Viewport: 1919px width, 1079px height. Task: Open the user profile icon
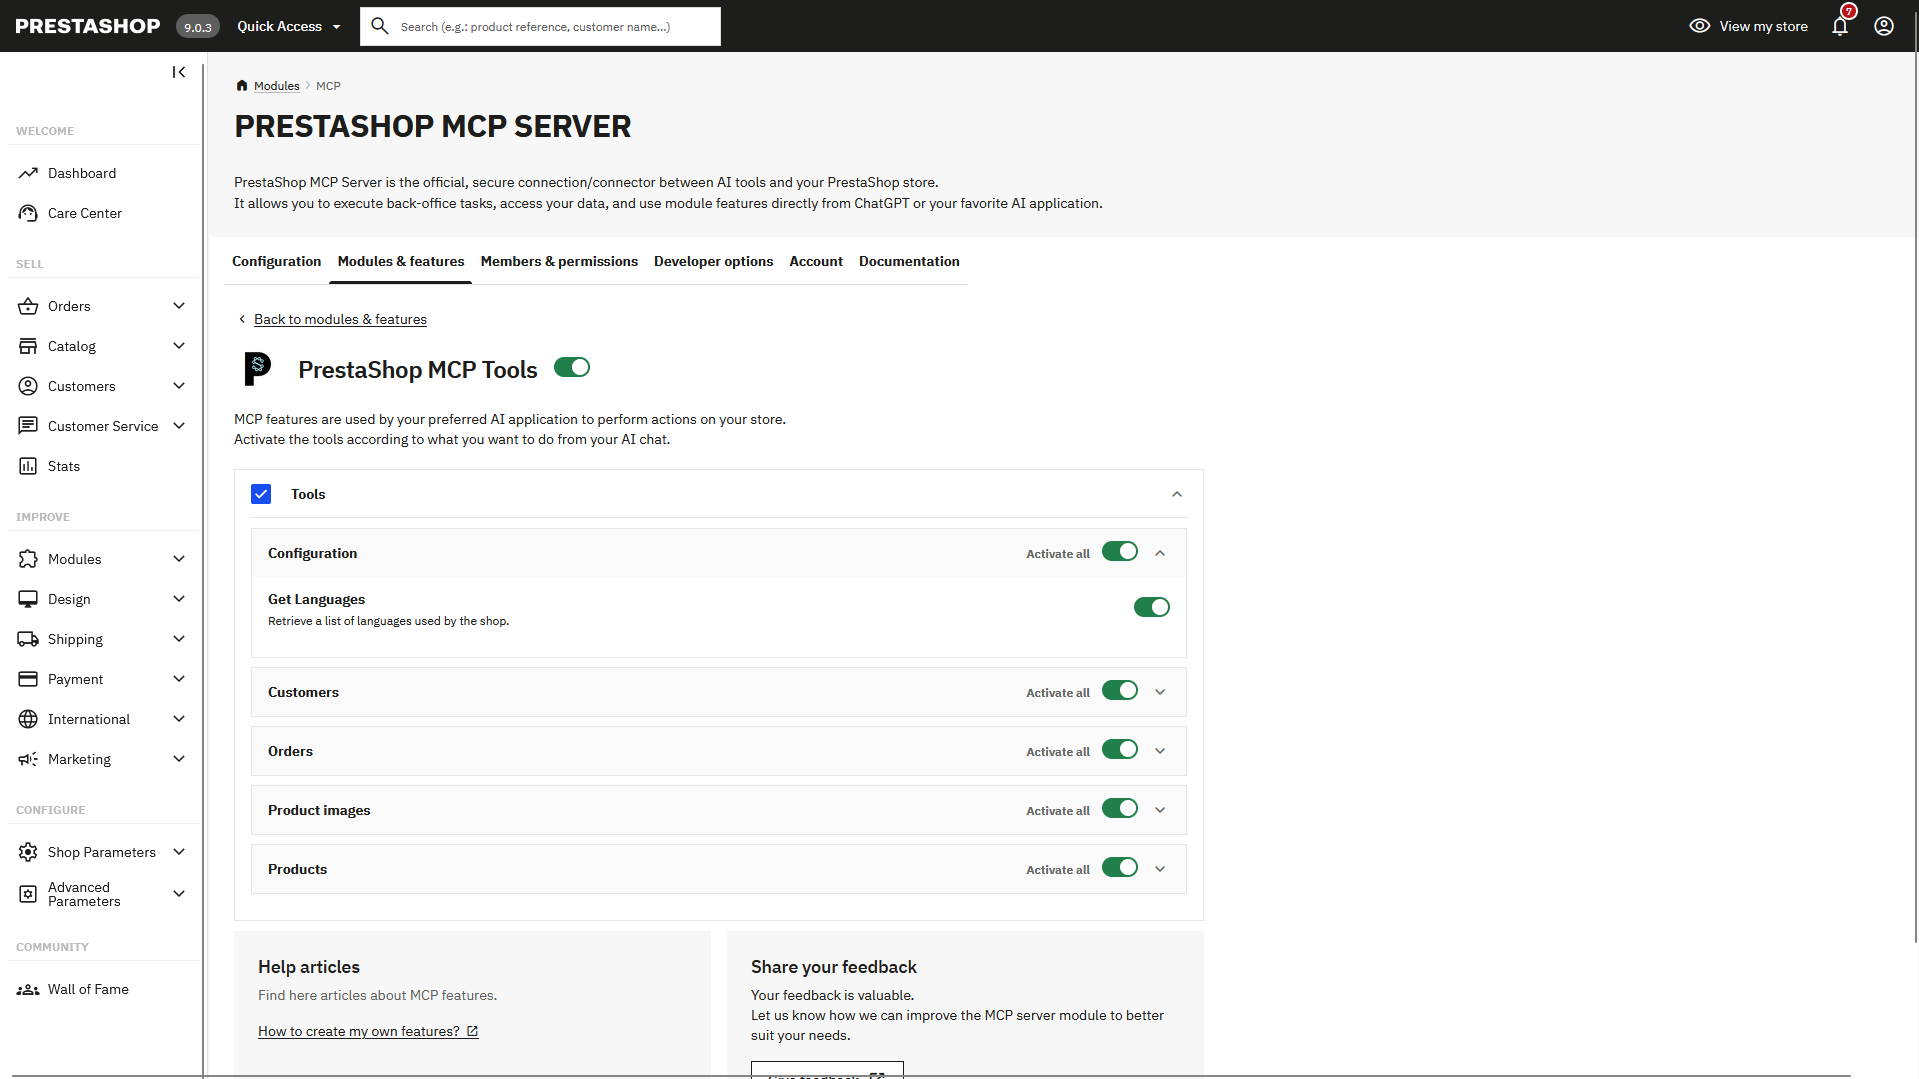1884,26
